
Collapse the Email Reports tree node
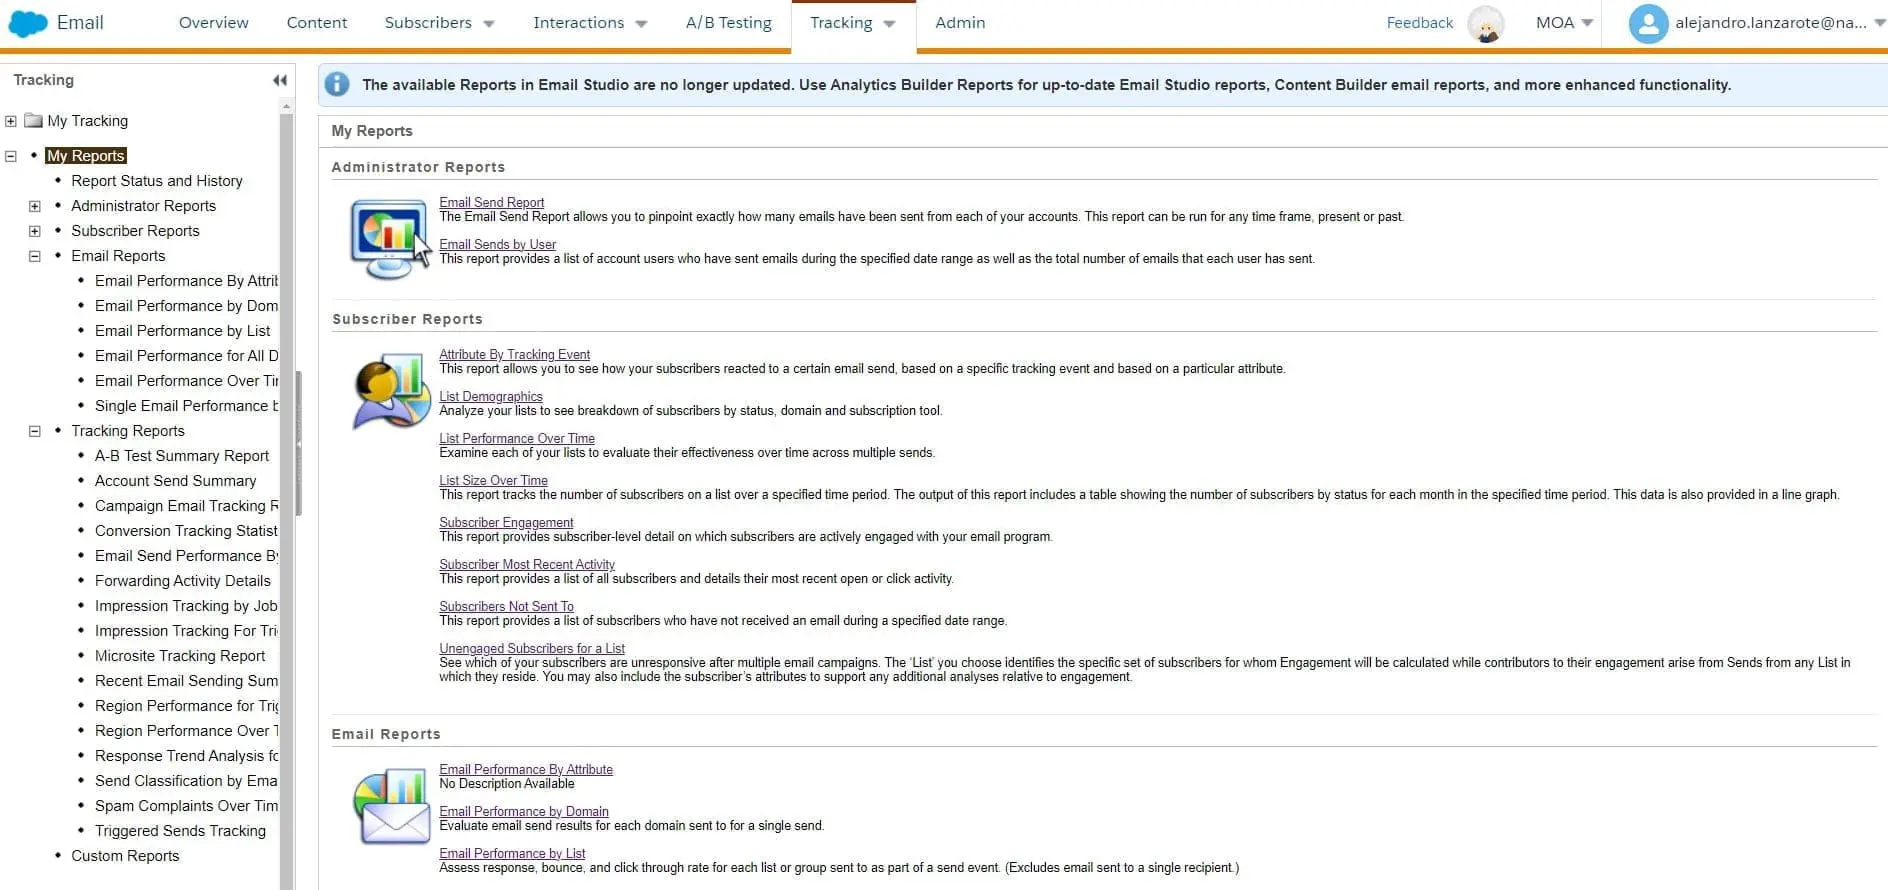[x=35, y=256]
